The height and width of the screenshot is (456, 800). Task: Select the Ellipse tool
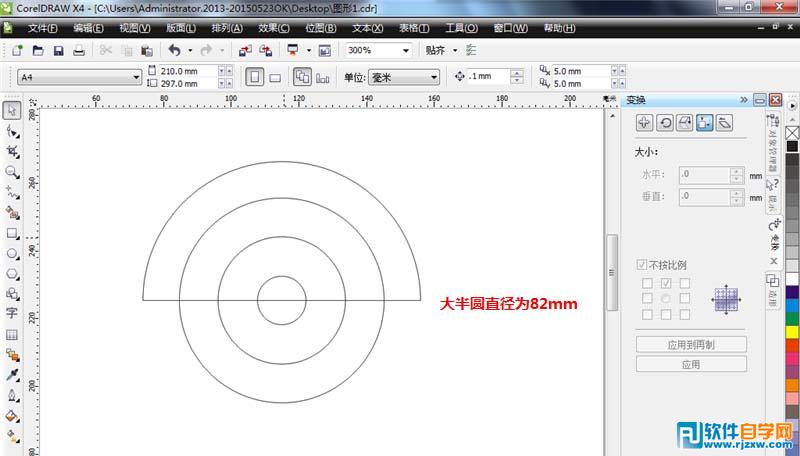pyautogui.click(x=12, y=254)
